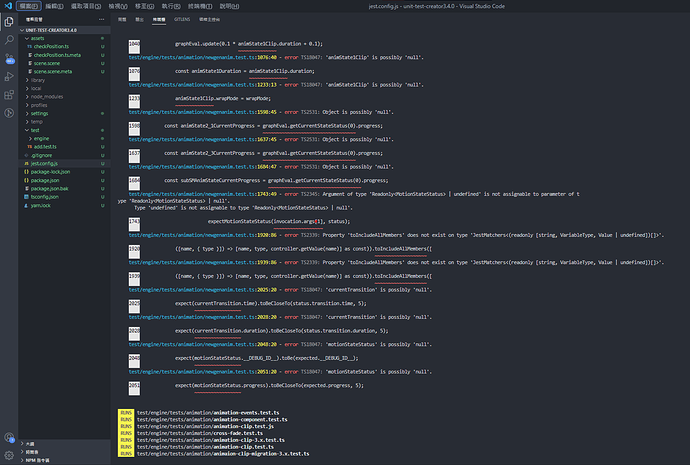
Task: Switch to the GITLENS panel tab
Action: click(x=182, y=19)
